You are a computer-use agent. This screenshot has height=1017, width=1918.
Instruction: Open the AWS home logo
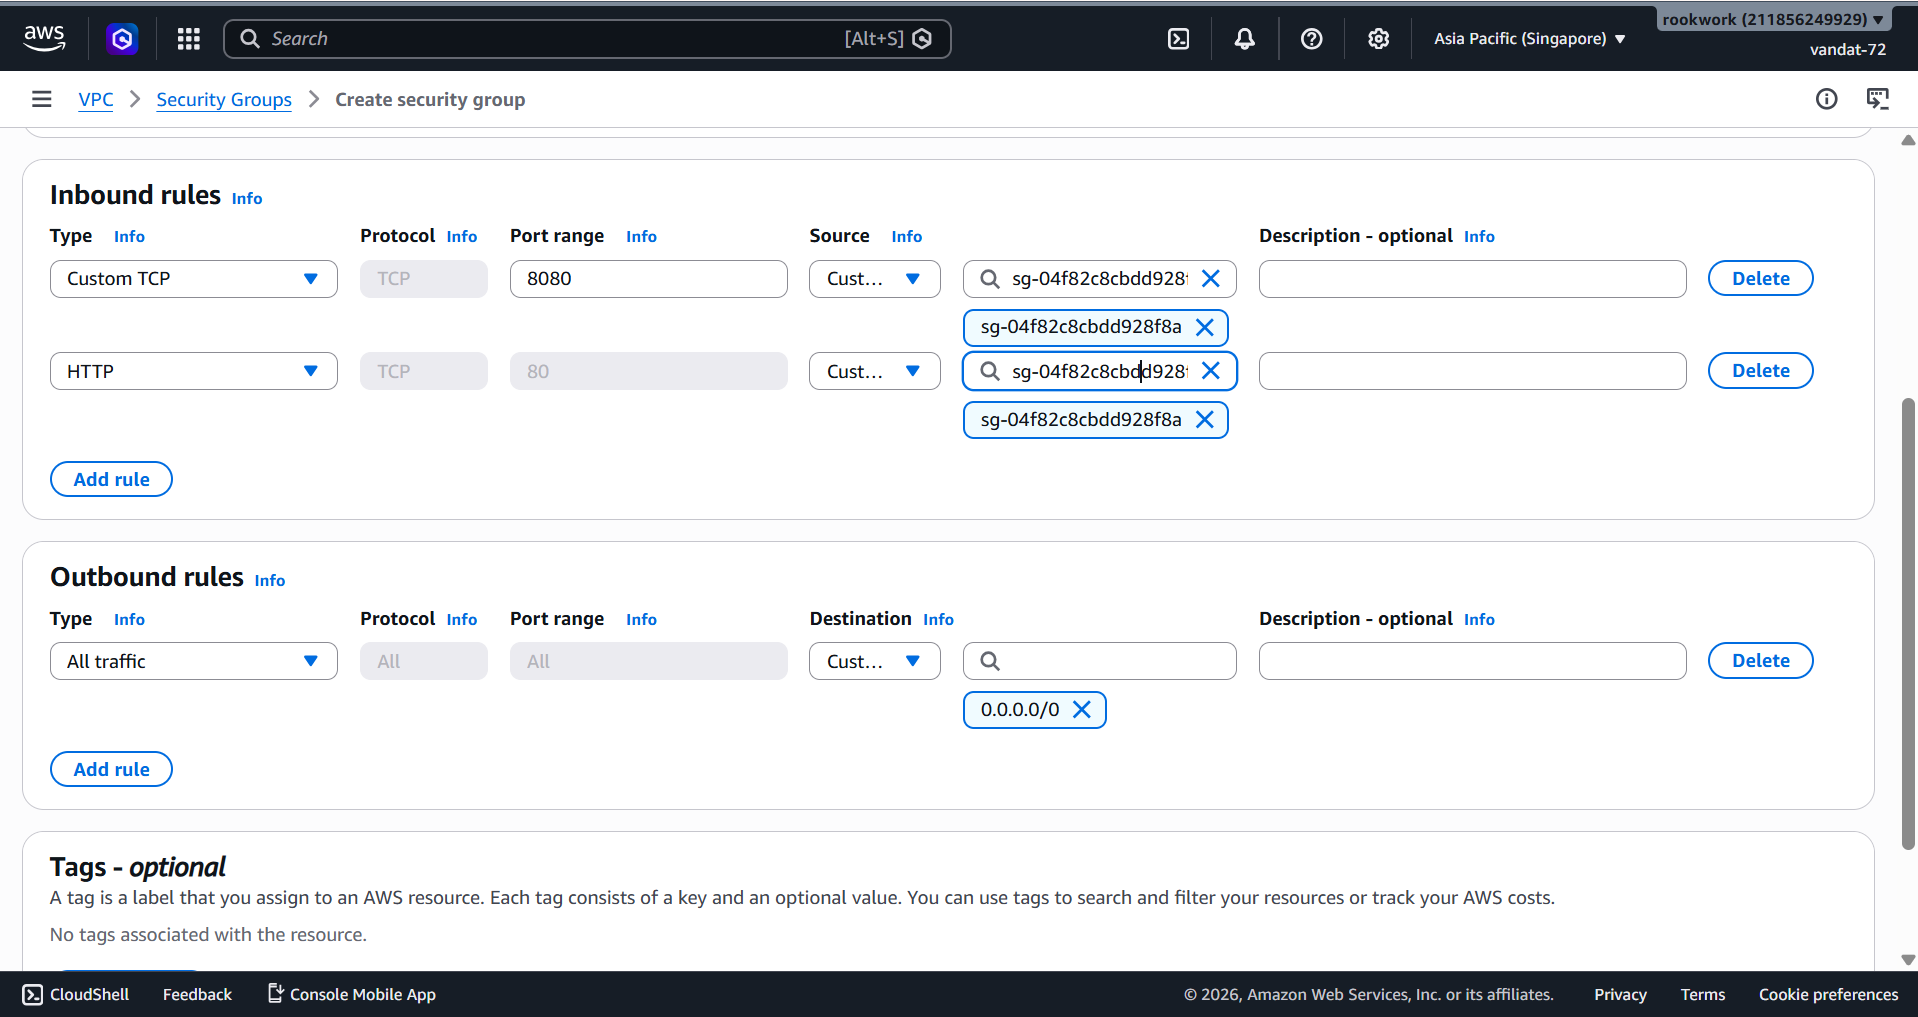click(44, 38)
